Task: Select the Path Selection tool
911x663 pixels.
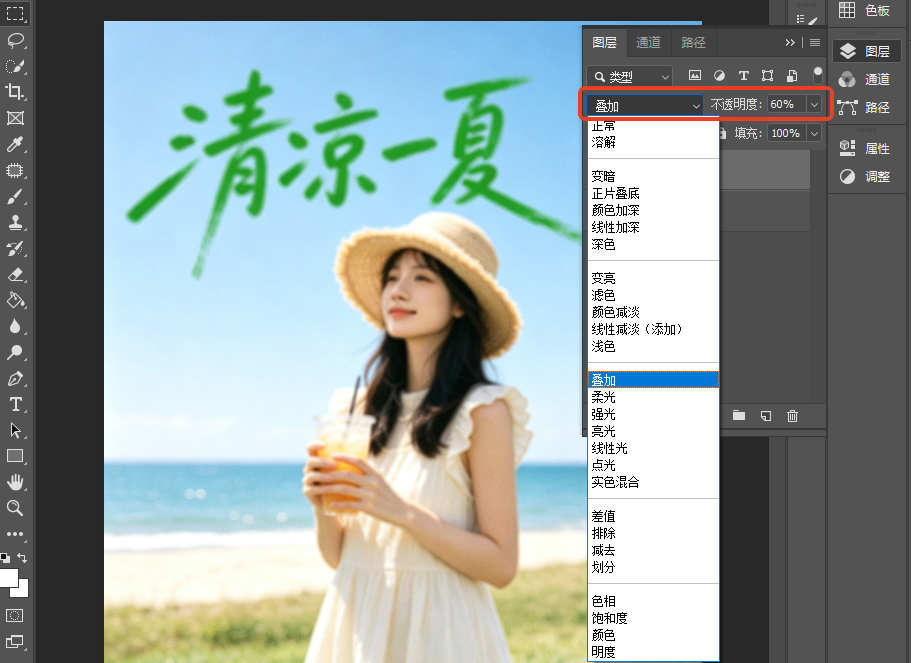Action: [15, 431]
